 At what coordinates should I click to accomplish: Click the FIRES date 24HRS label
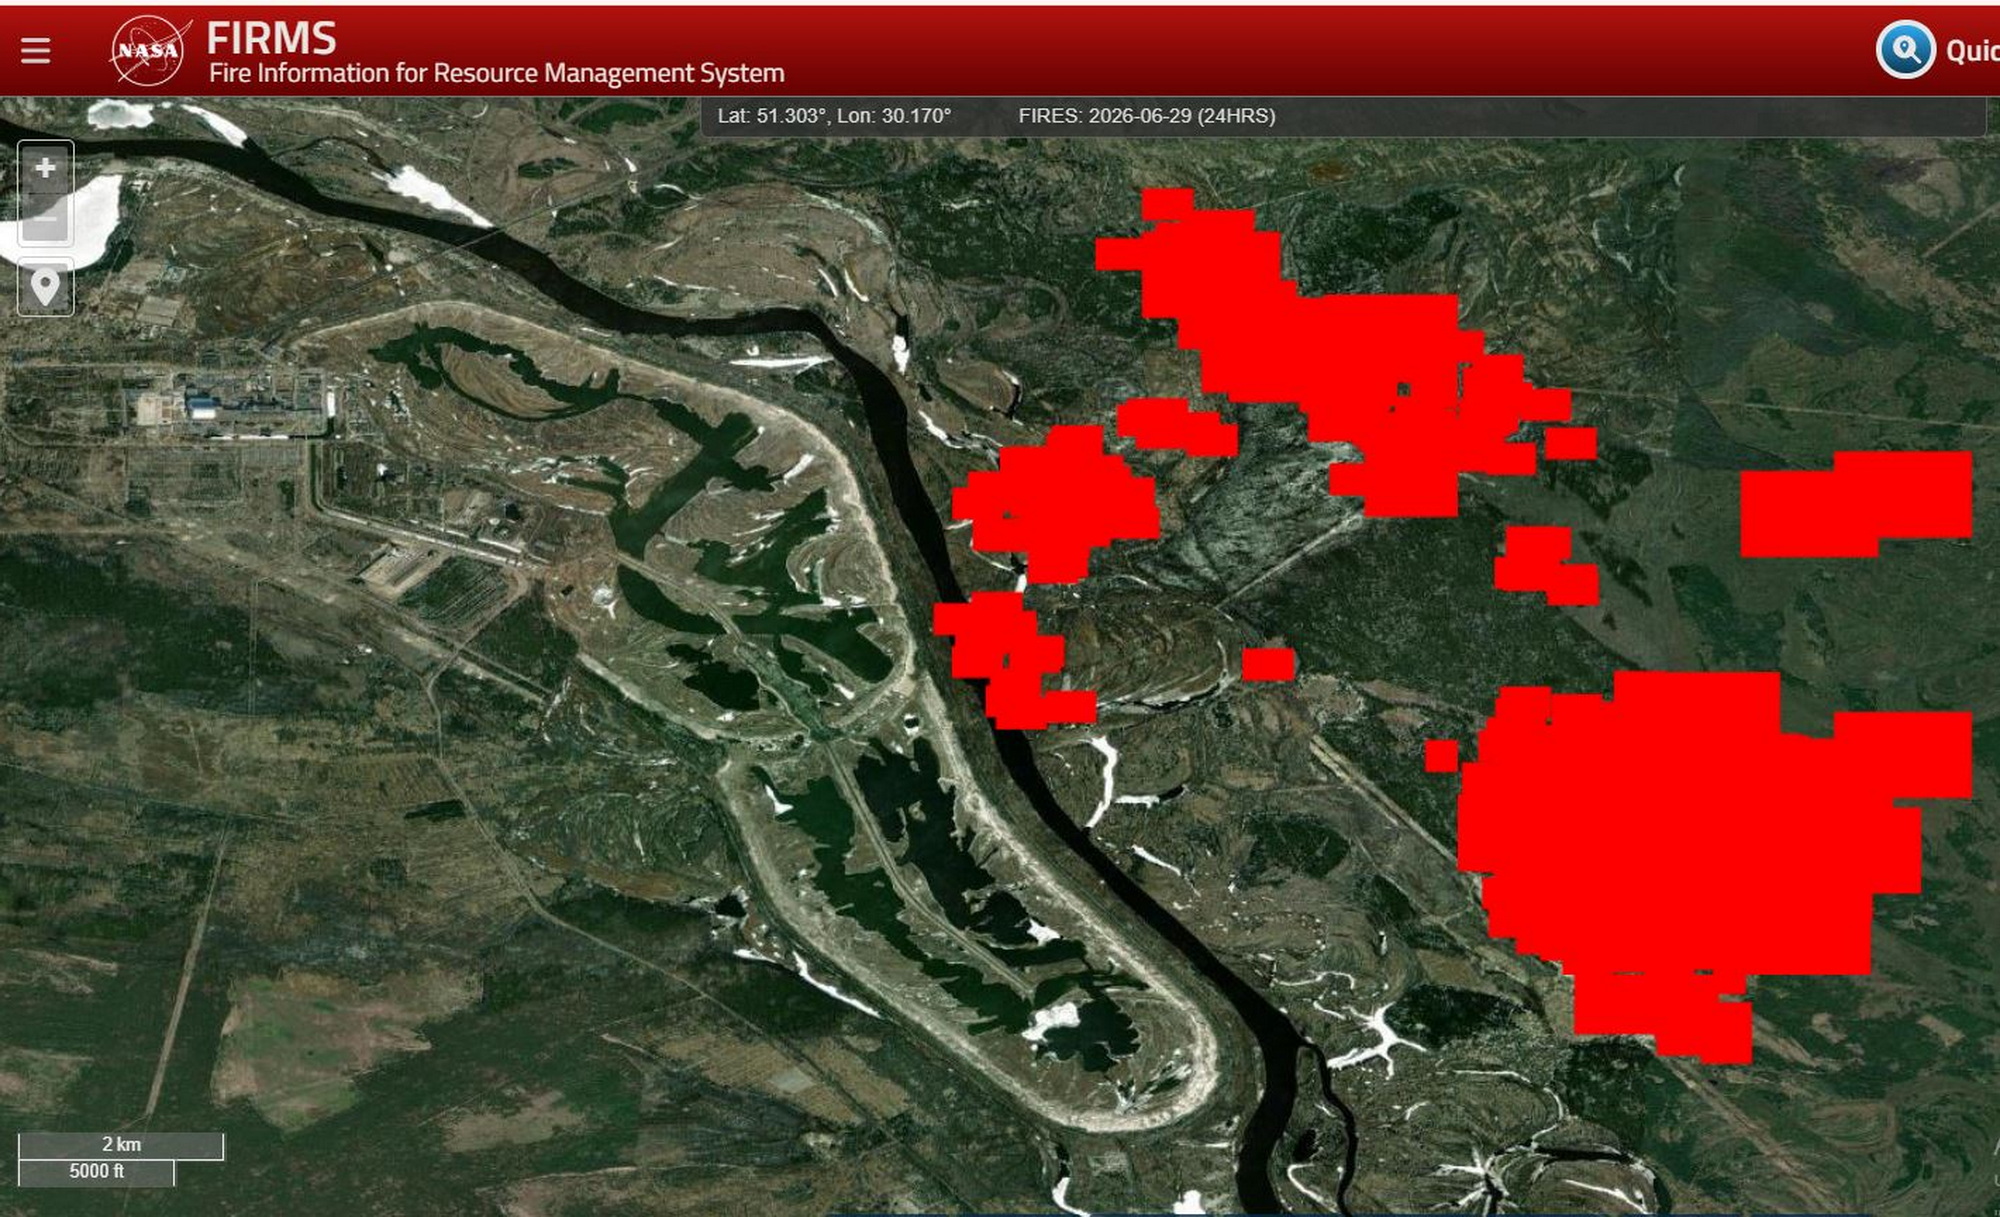click(1146, 116)
